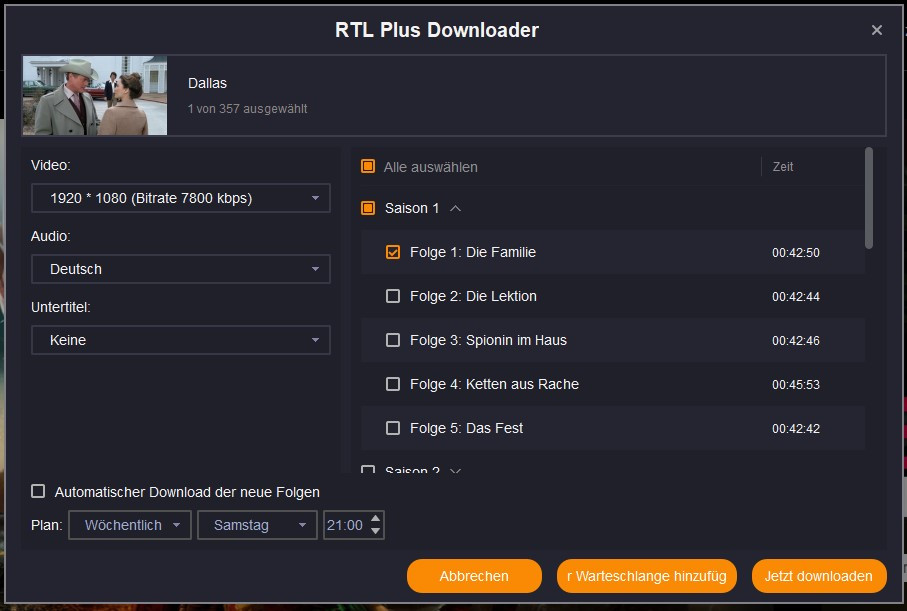This screenshot has width=907, height=611.
Task: Check Folge 5: Das Fest
Action: 393,428
